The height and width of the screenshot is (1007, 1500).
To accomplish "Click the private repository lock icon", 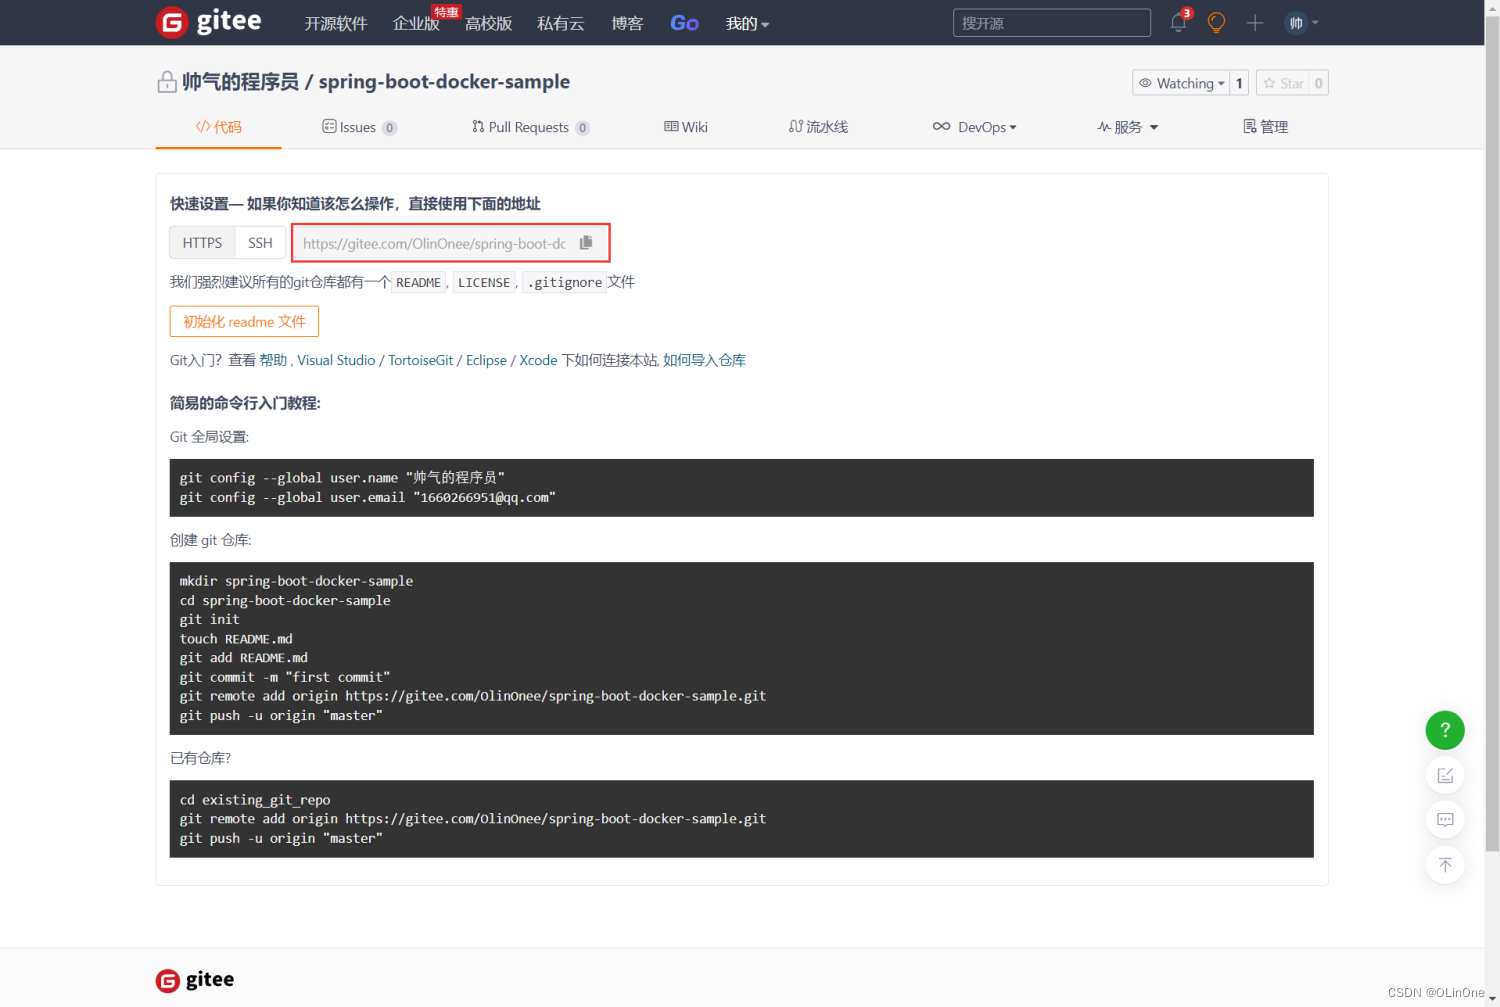I will tap(167, 82).
